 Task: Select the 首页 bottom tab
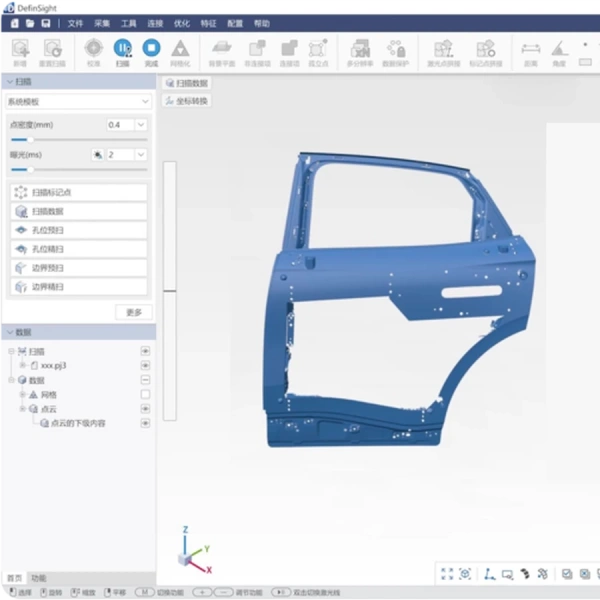pos(15,578)
